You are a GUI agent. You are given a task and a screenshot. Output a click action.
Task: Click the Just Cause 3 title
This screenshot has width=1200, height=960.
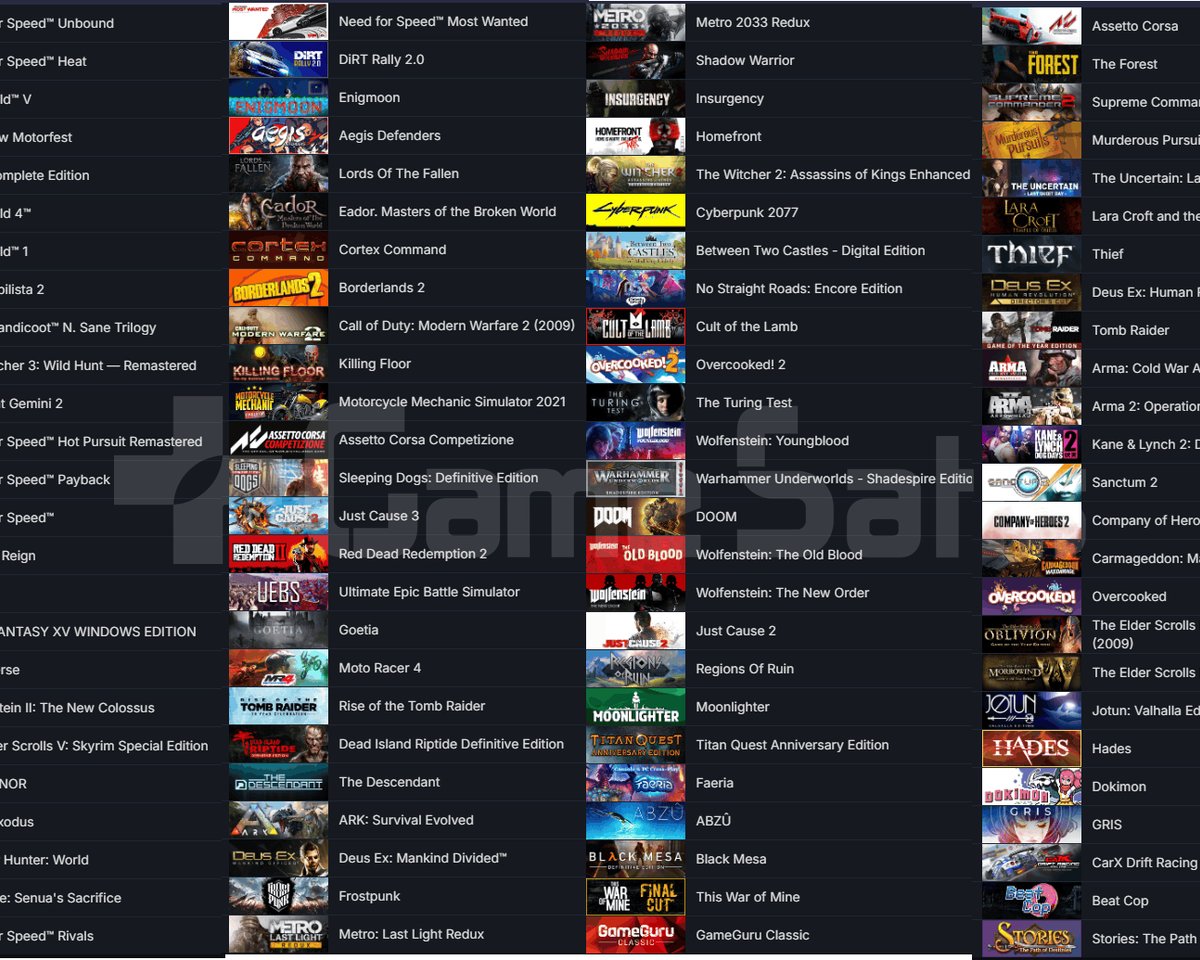(379, 515)
